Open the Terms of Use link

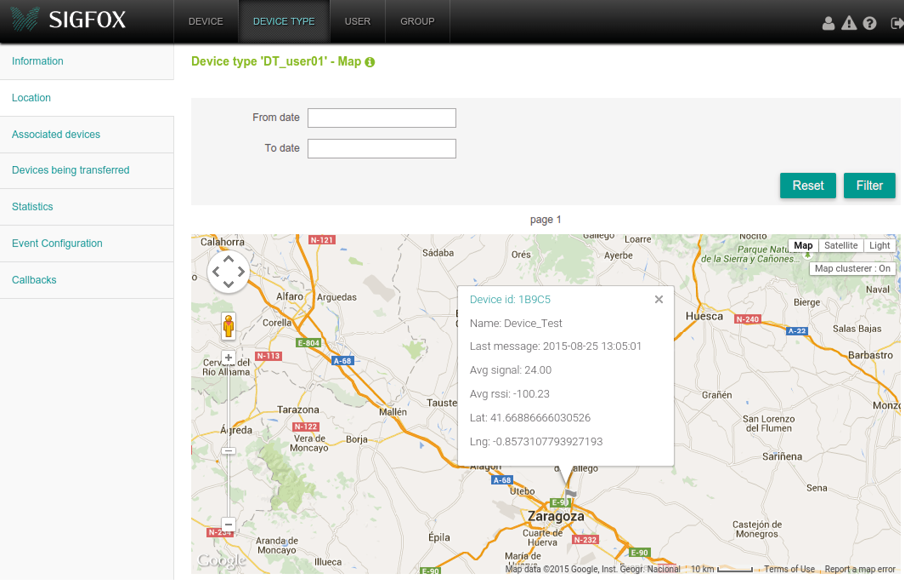coord(789,569)
